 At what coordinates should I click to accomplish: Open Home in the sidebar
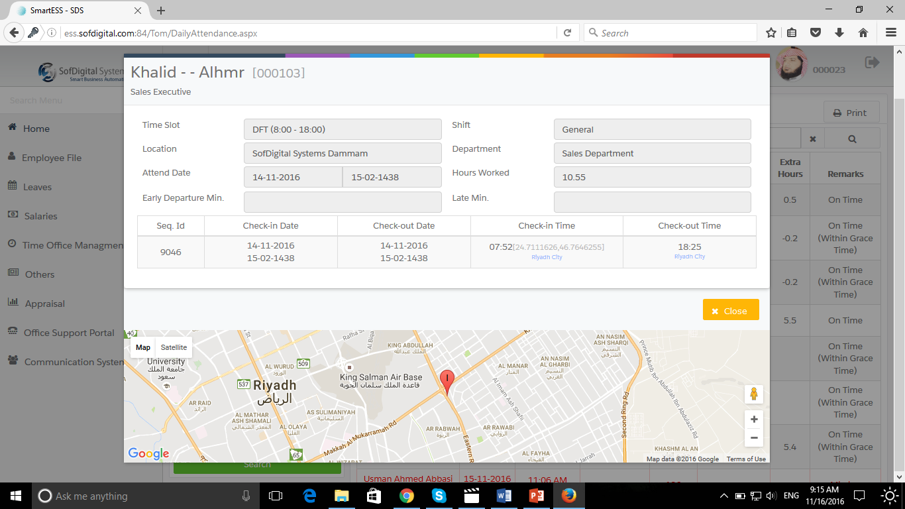coord(36,129)
